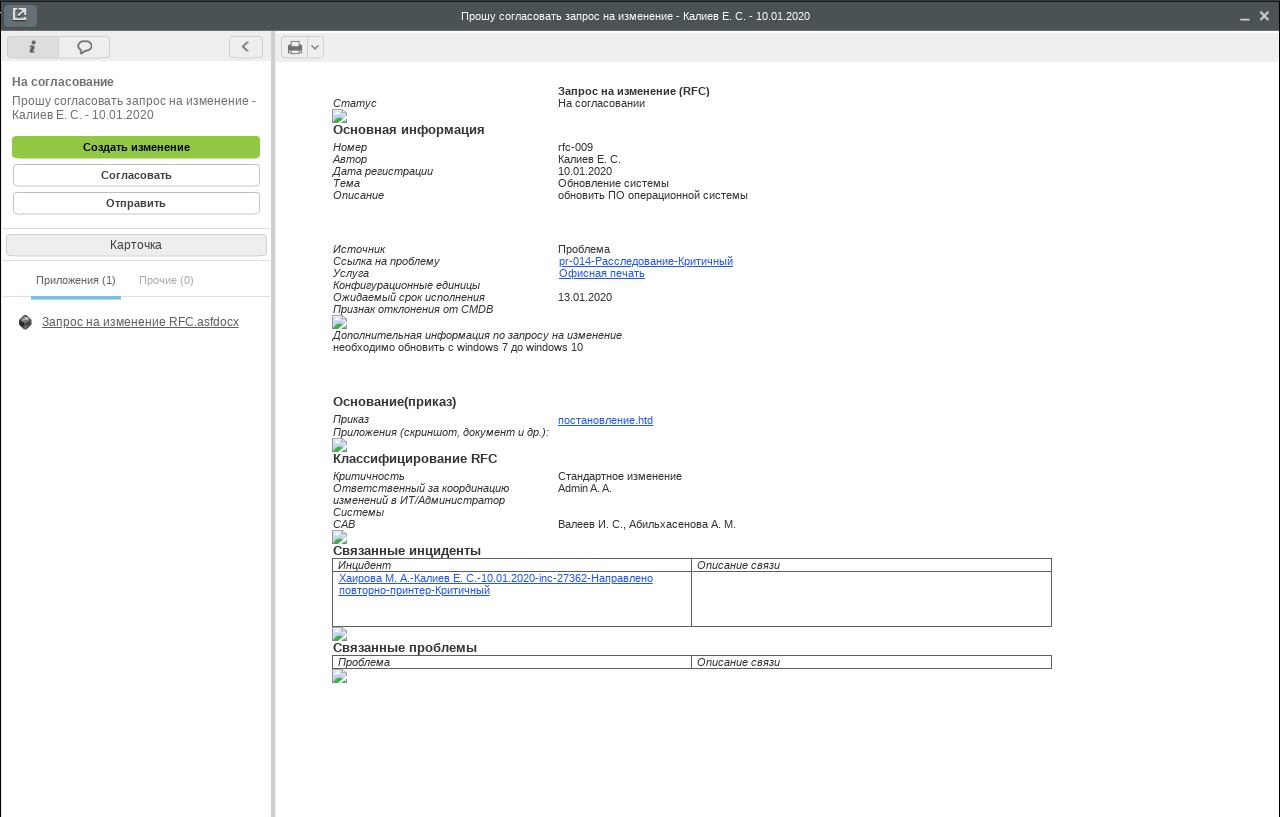Minimize the request window

[1245, 16]
